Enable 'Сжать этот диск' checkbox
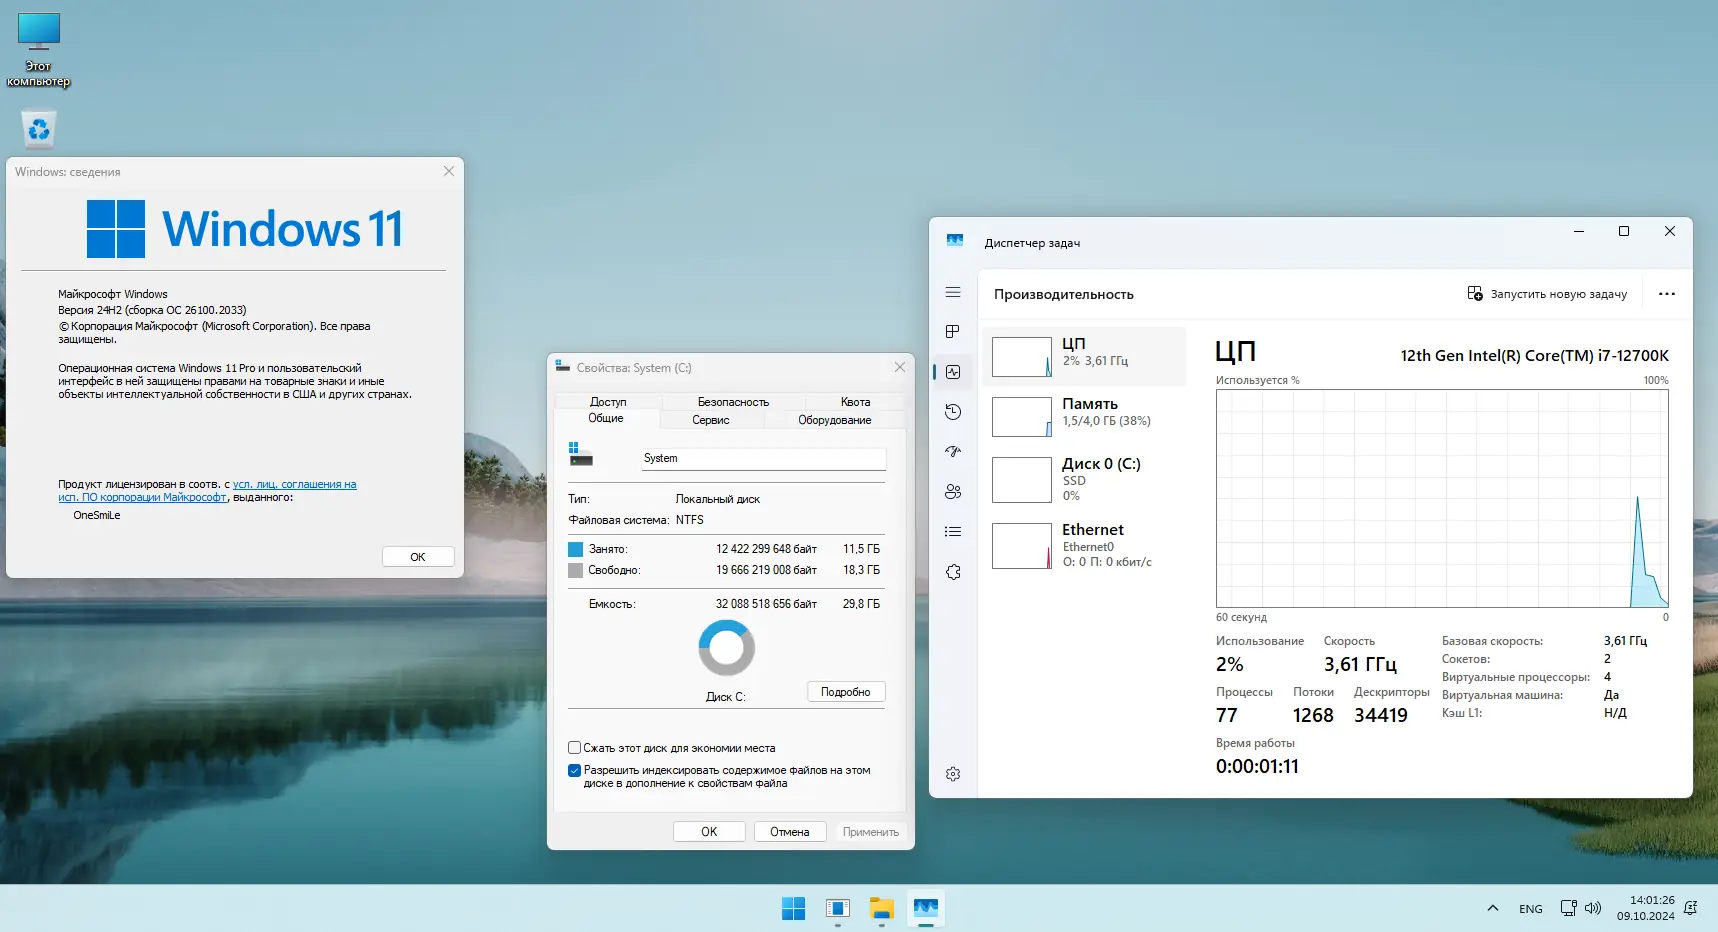 click(x=575, y=748)
